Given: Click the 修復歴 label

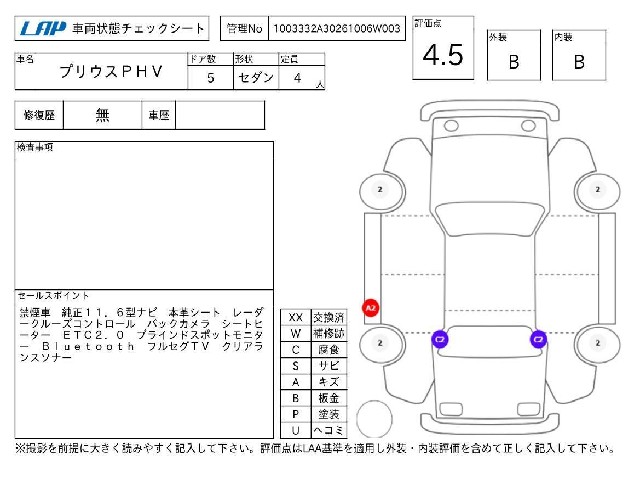Looking at the screenshot, I should point(39,116).
